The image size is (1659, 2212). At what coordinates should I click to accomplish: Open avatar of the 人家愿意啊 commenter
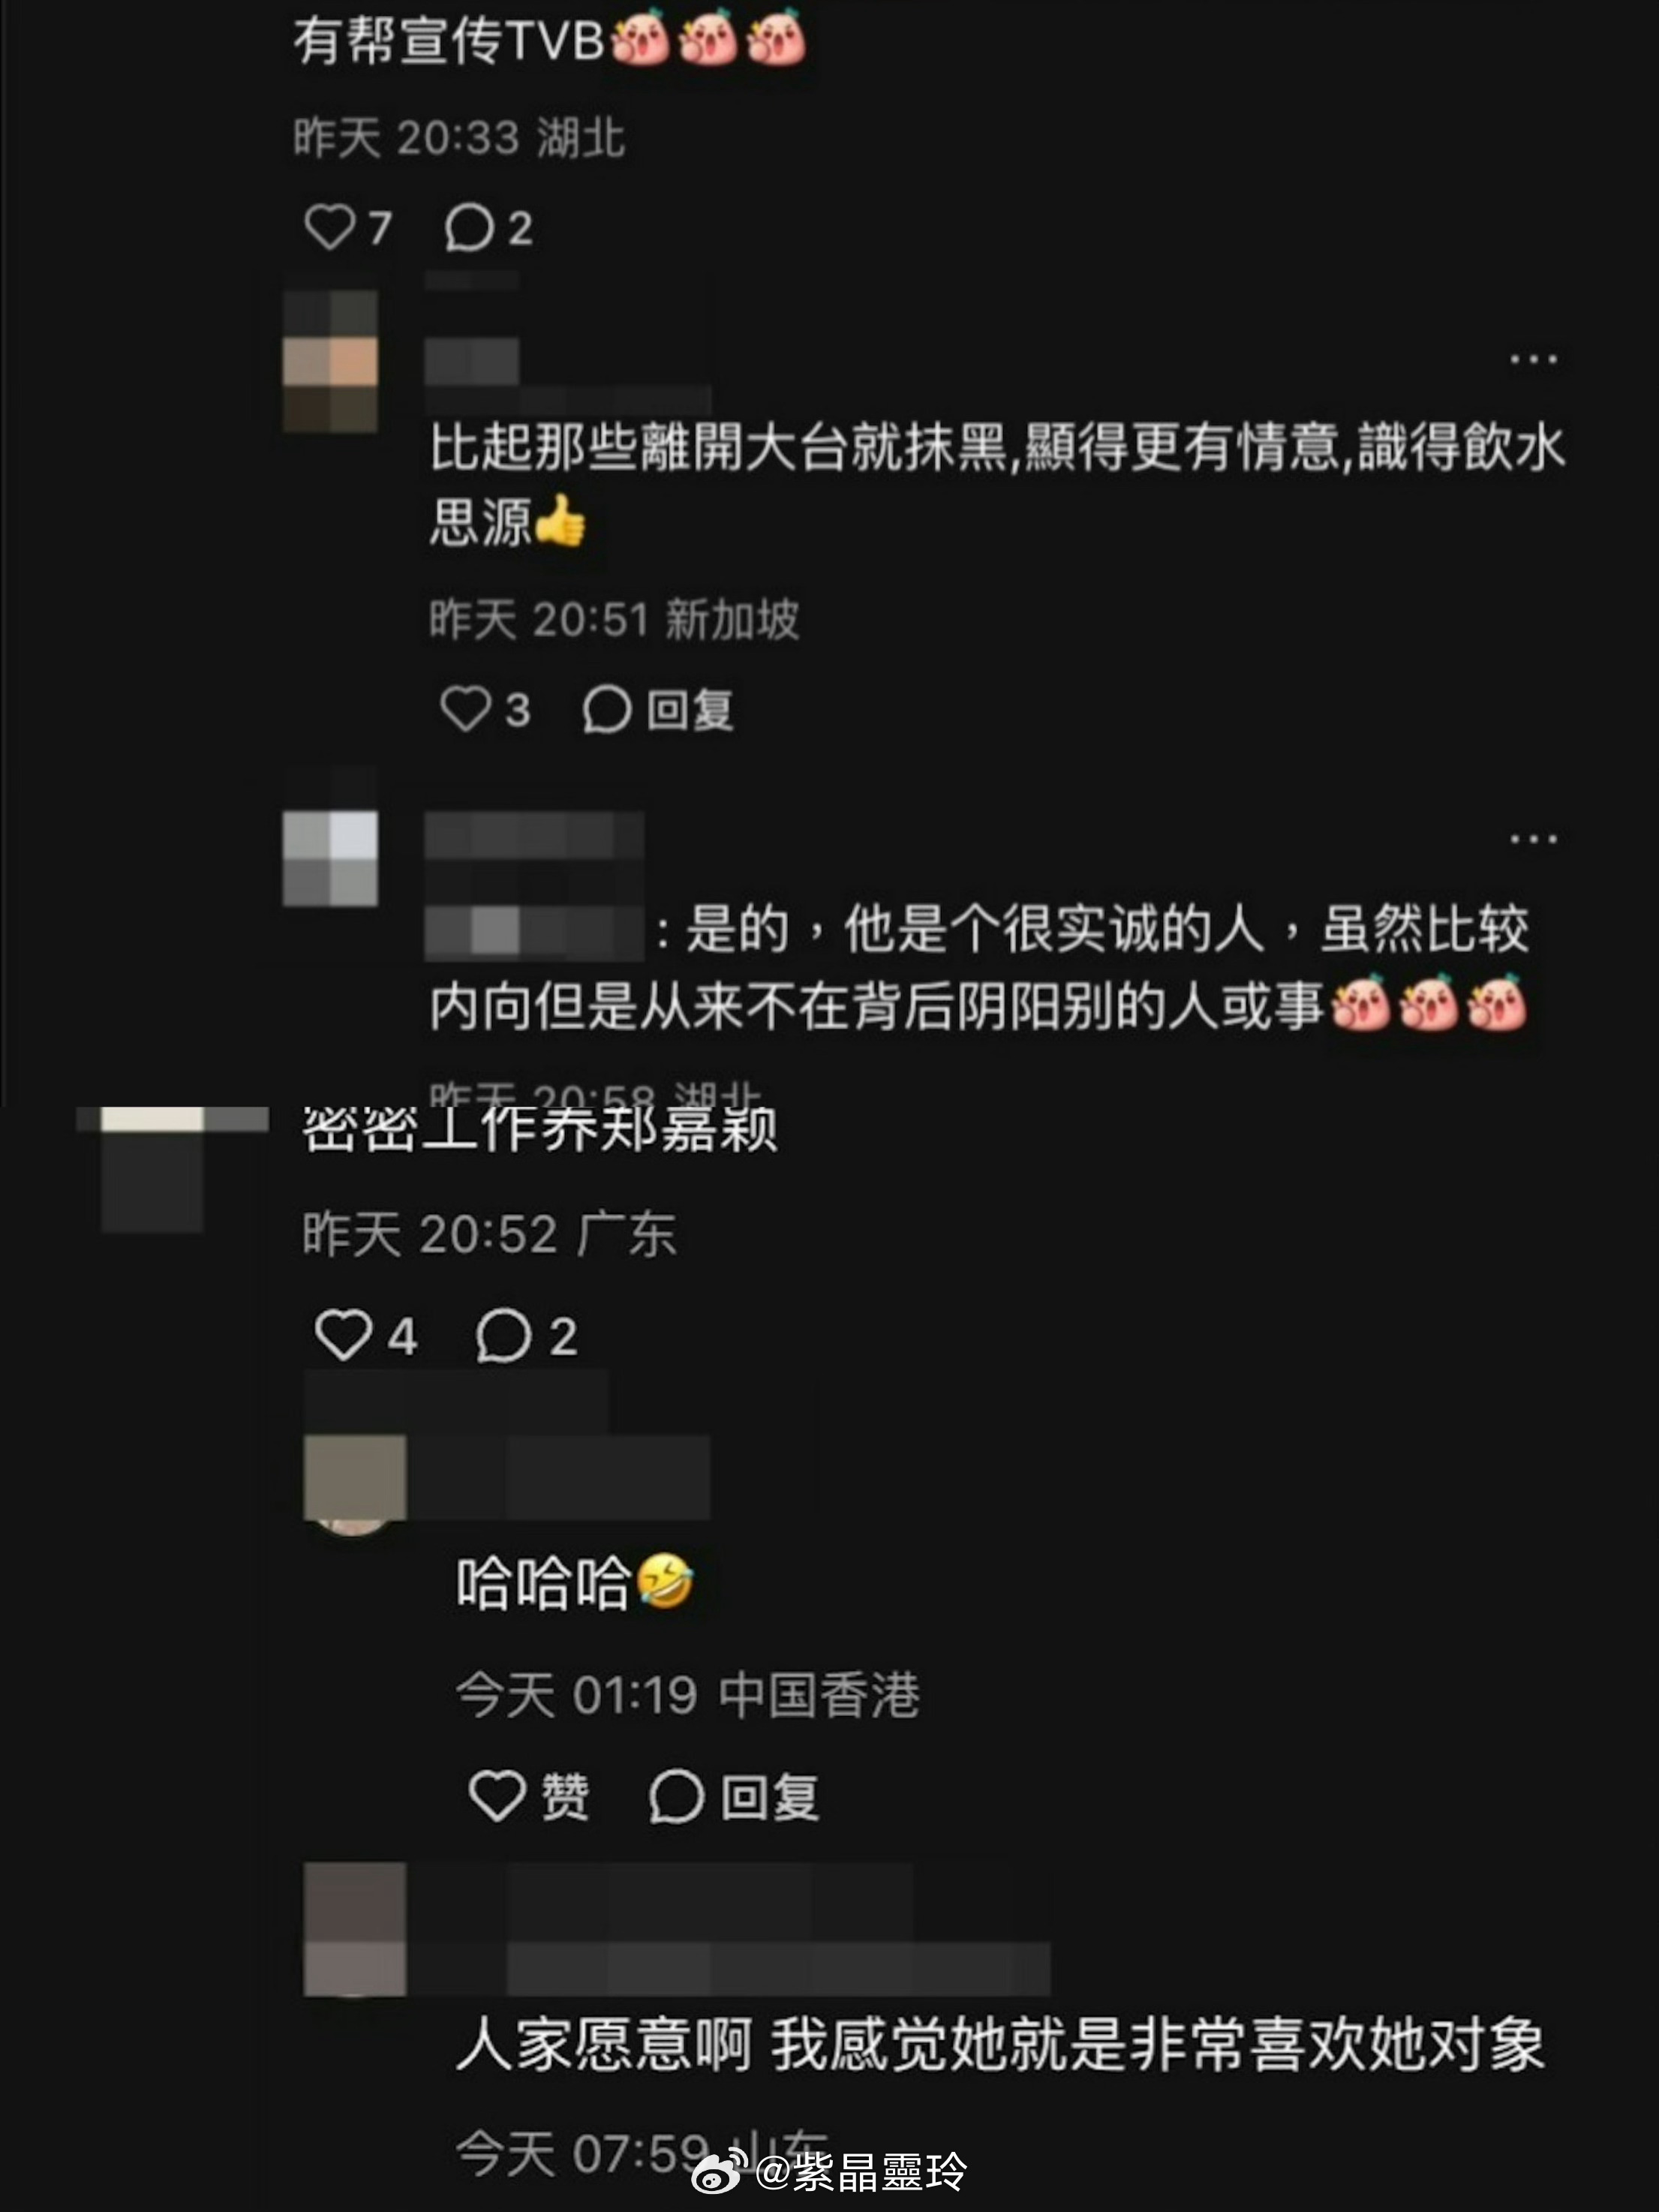[354, 1928]
